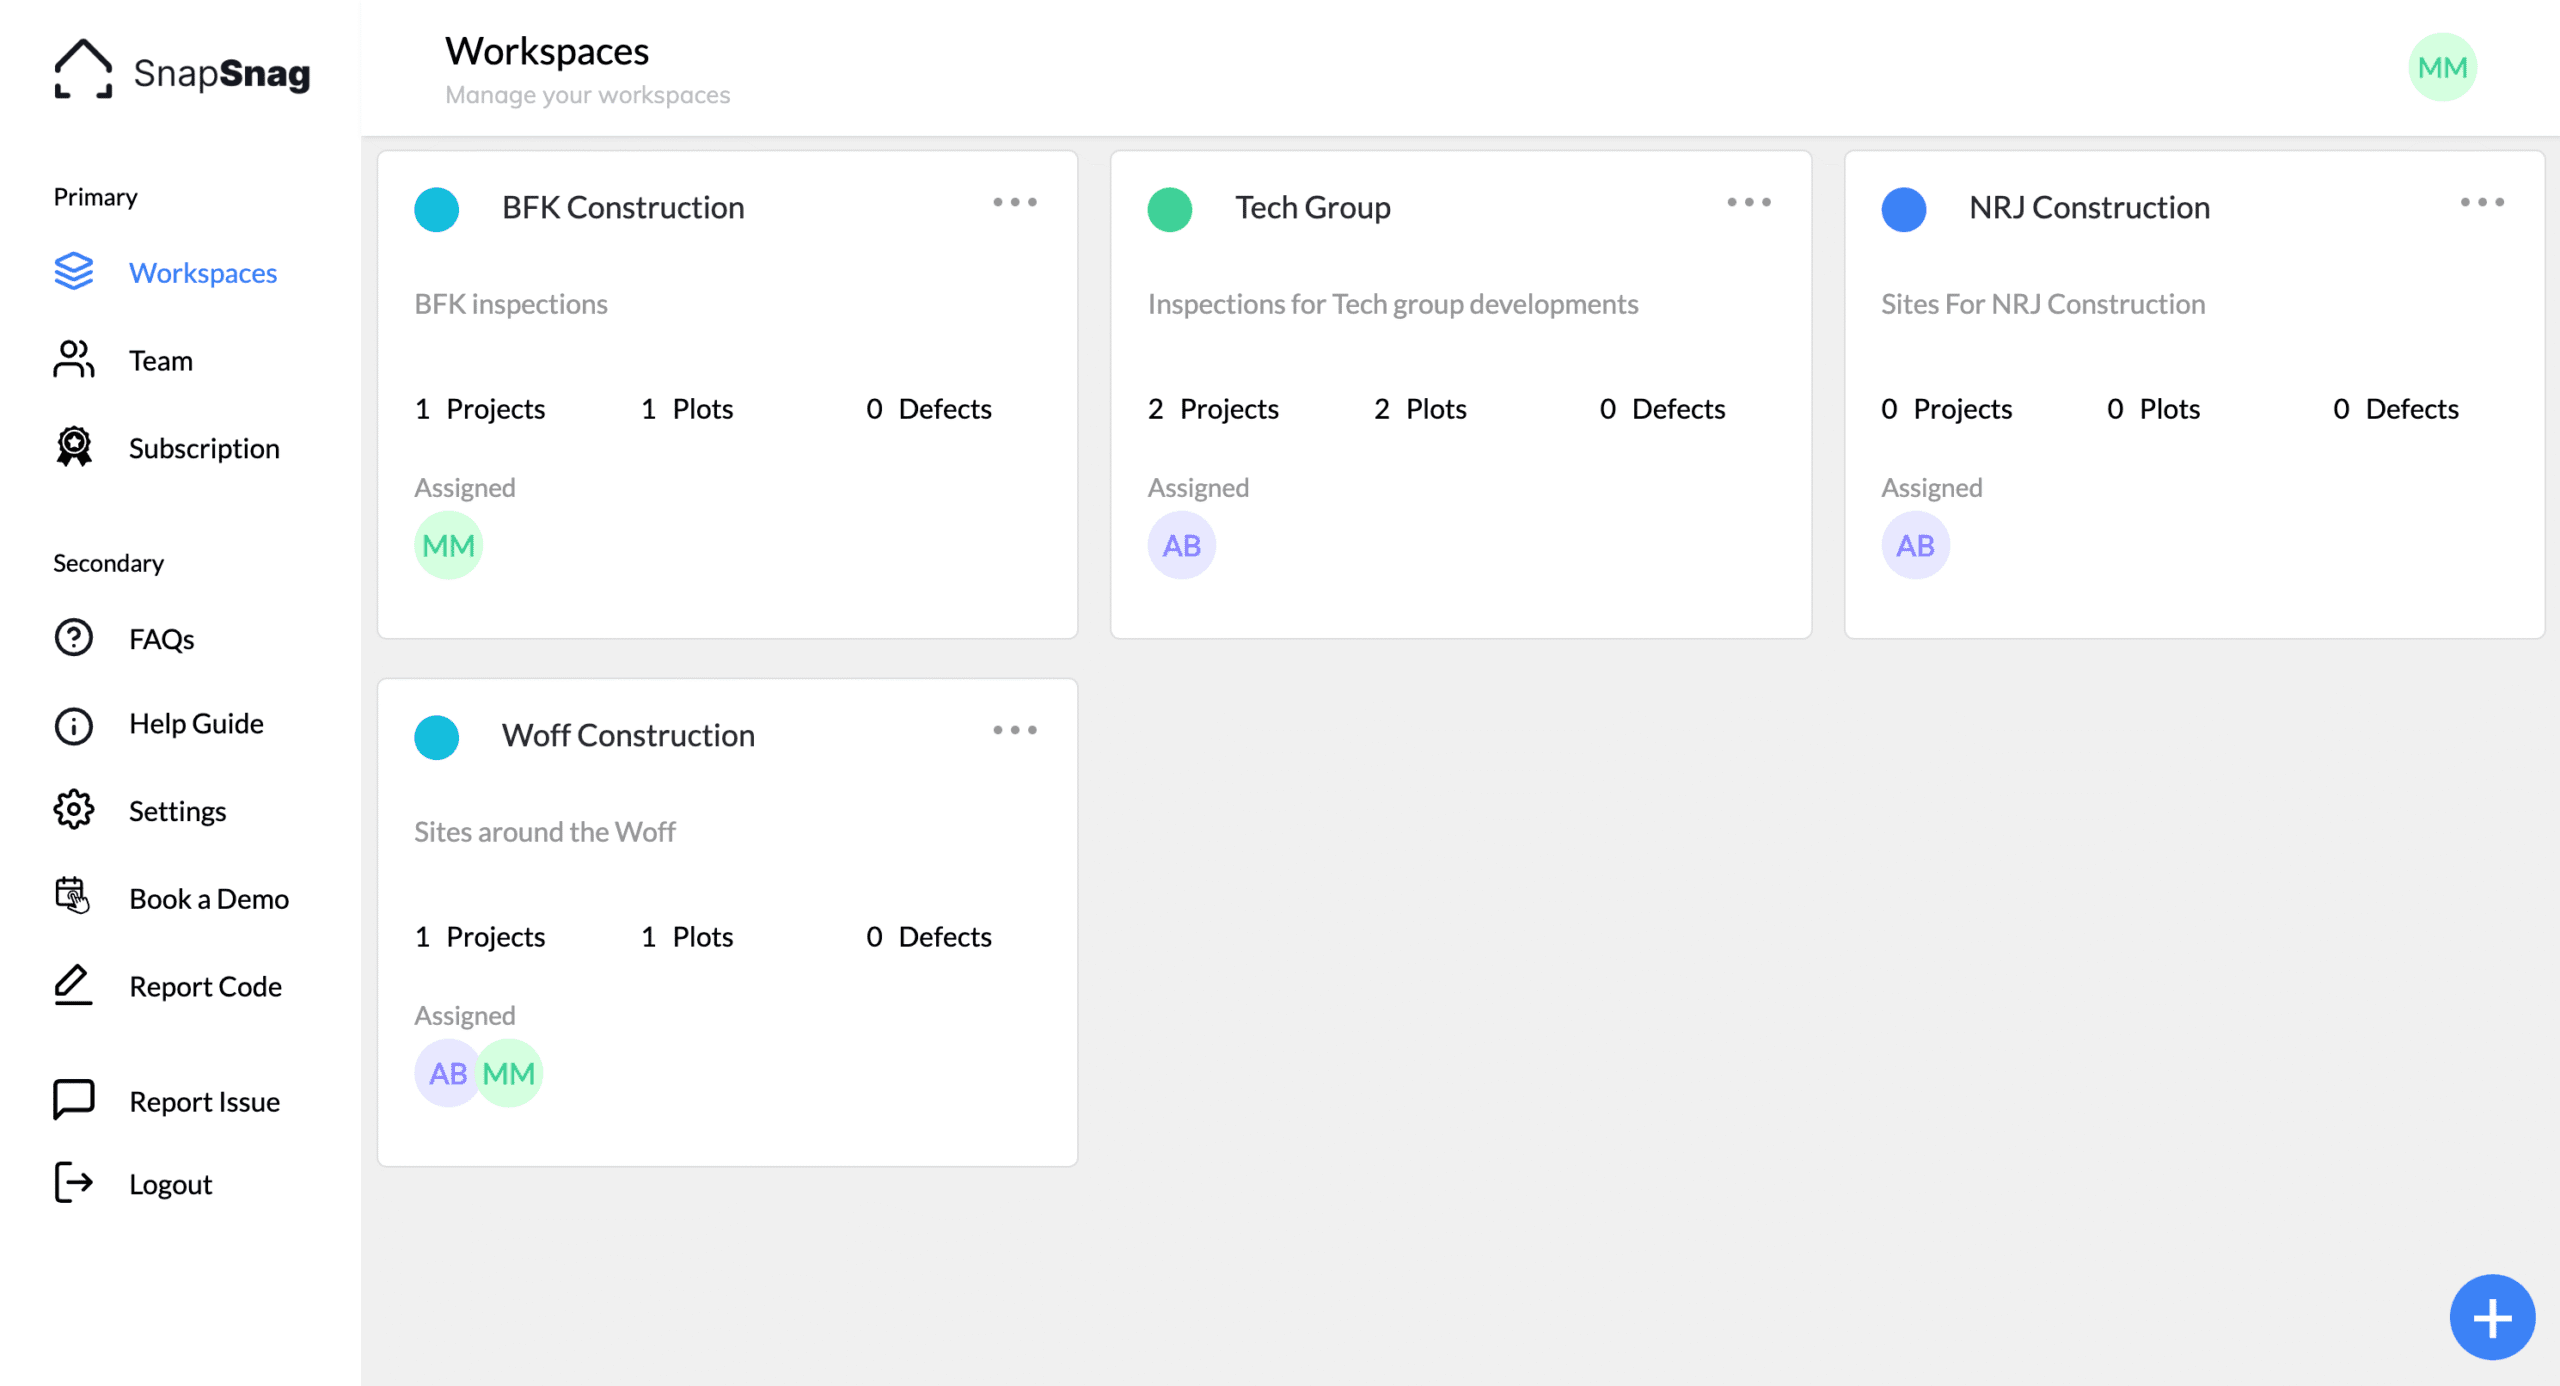Open the Workspaces layers icon
The height and width of the screenshot is (1386, 2560).
pos(73,272)
